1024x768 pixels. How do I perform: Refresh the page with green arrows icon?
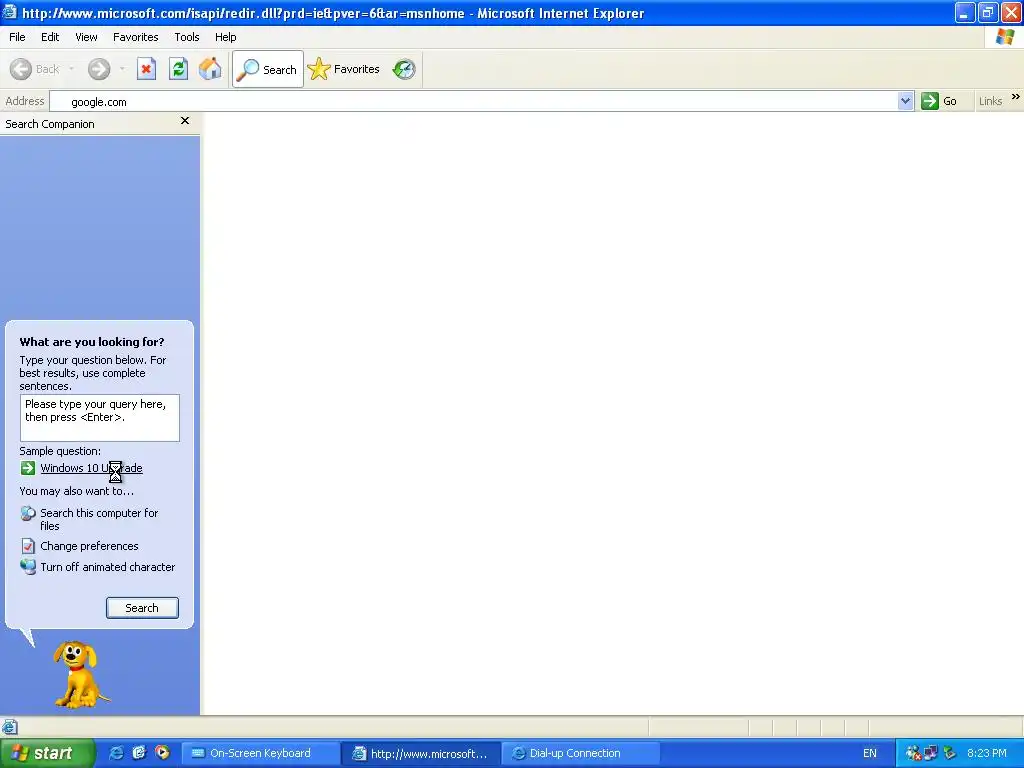pos(178,69)
